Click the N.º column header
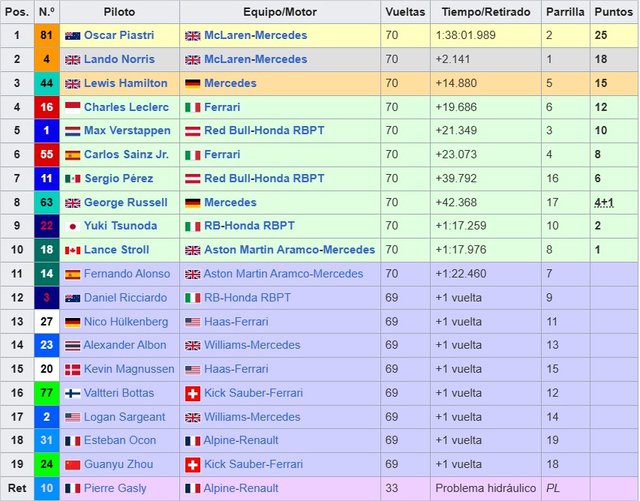Image resolution: width=640 pixels, height=501 pixels. click(47, 12)
